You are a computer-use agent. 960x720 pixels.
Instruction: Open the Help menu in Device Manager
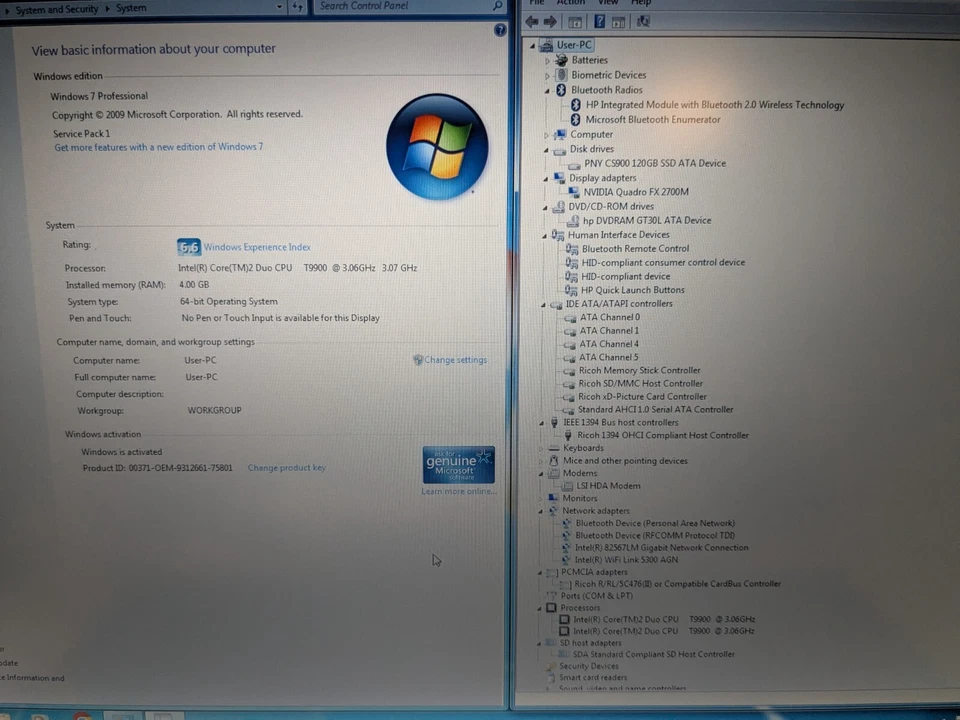pyautogui.click(x=640, y=2)
